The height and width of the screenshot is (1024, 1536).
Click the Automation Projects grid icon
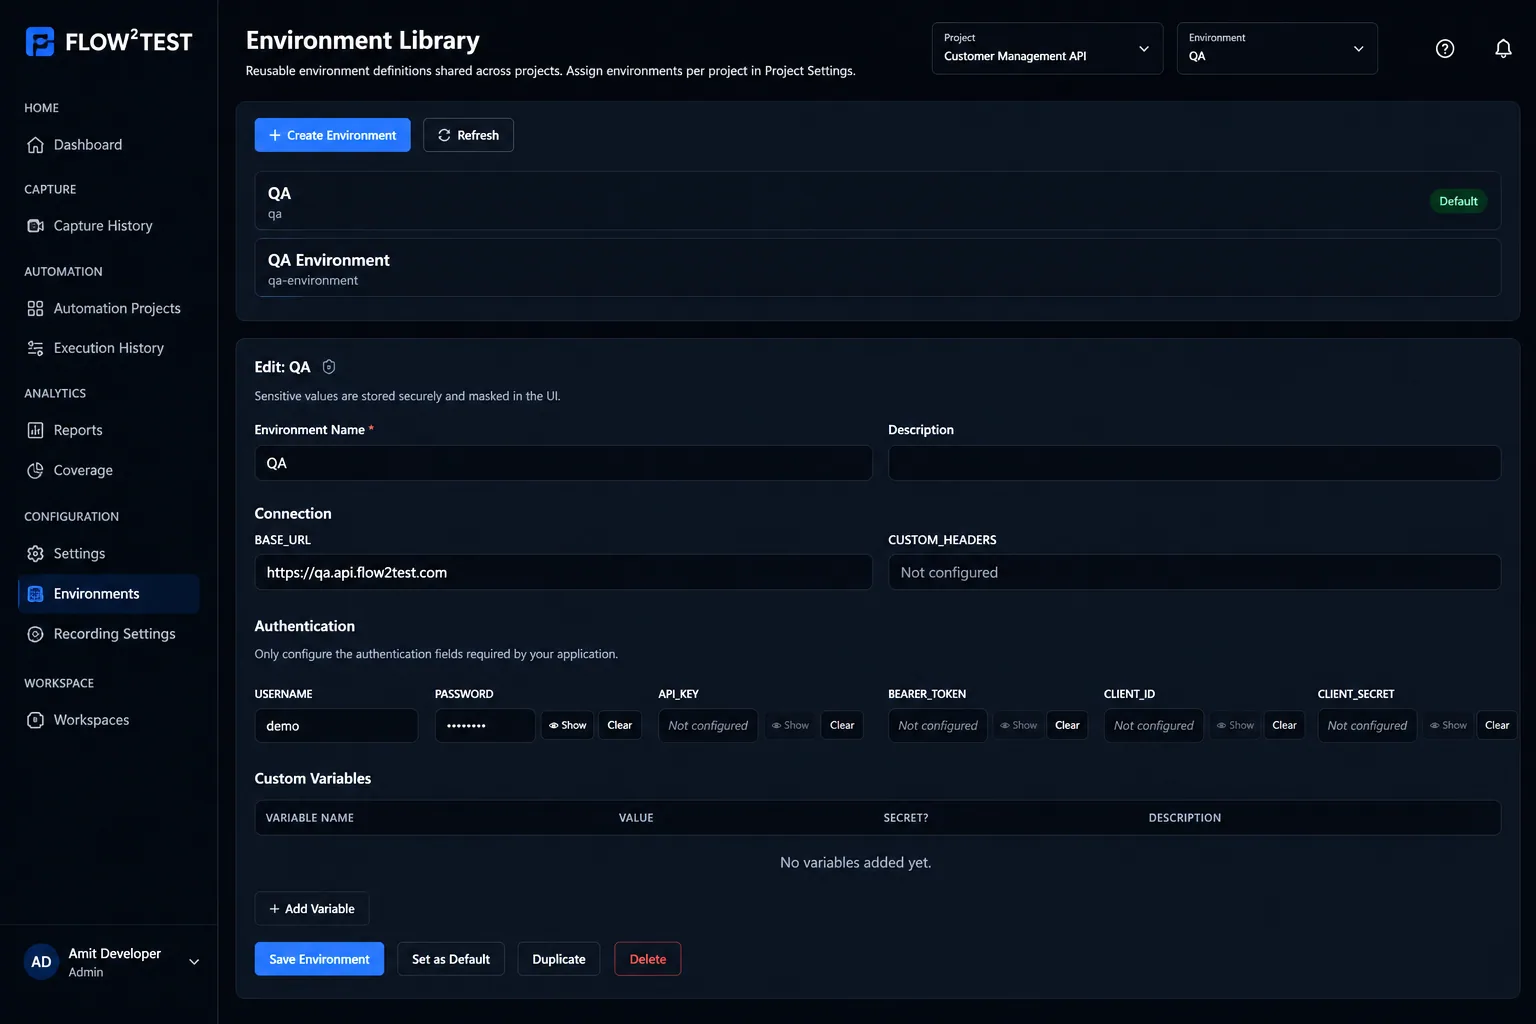click(x=35, y=308)
